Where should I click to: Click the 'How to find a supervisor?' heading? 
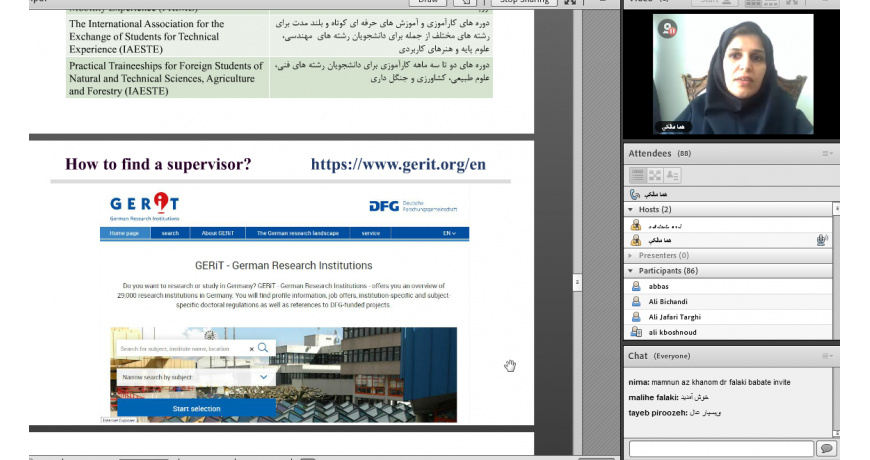[158, 164]
